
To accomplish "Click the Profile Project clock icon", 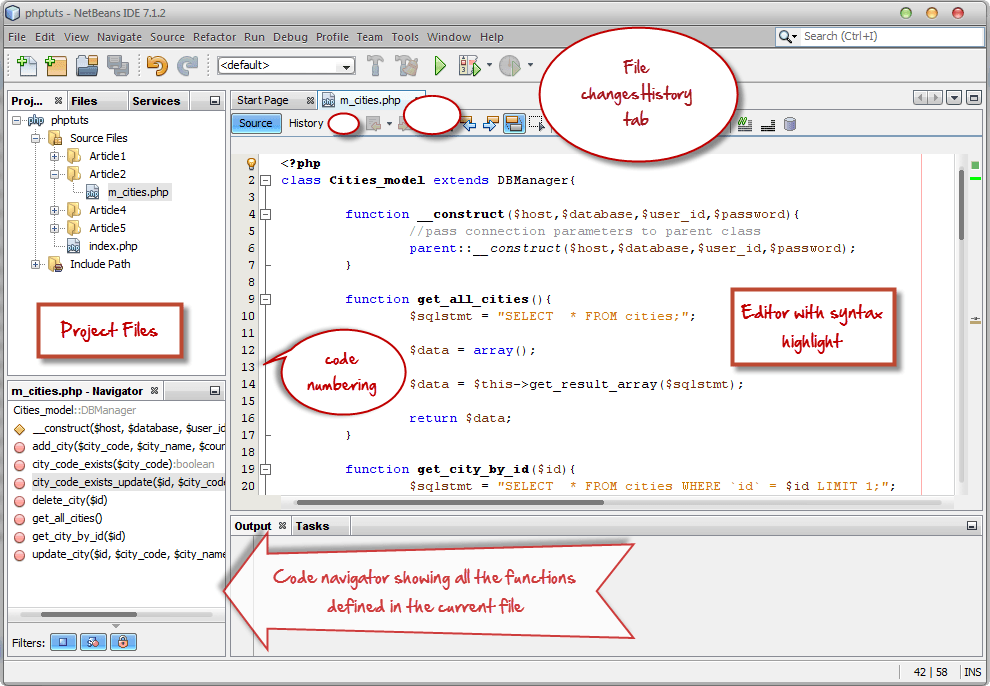I will tap(510, 66).
